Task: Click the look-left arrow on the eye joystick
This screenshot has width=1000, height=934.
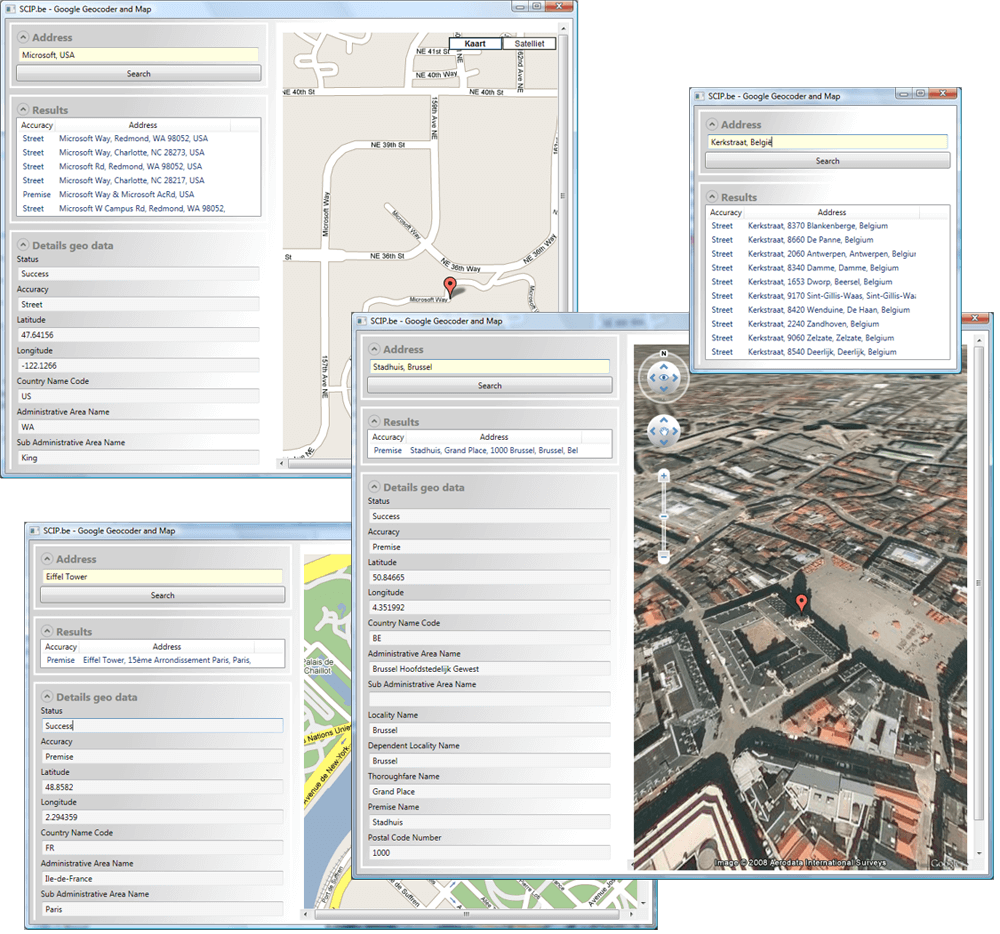Action: tap(652, 378)
